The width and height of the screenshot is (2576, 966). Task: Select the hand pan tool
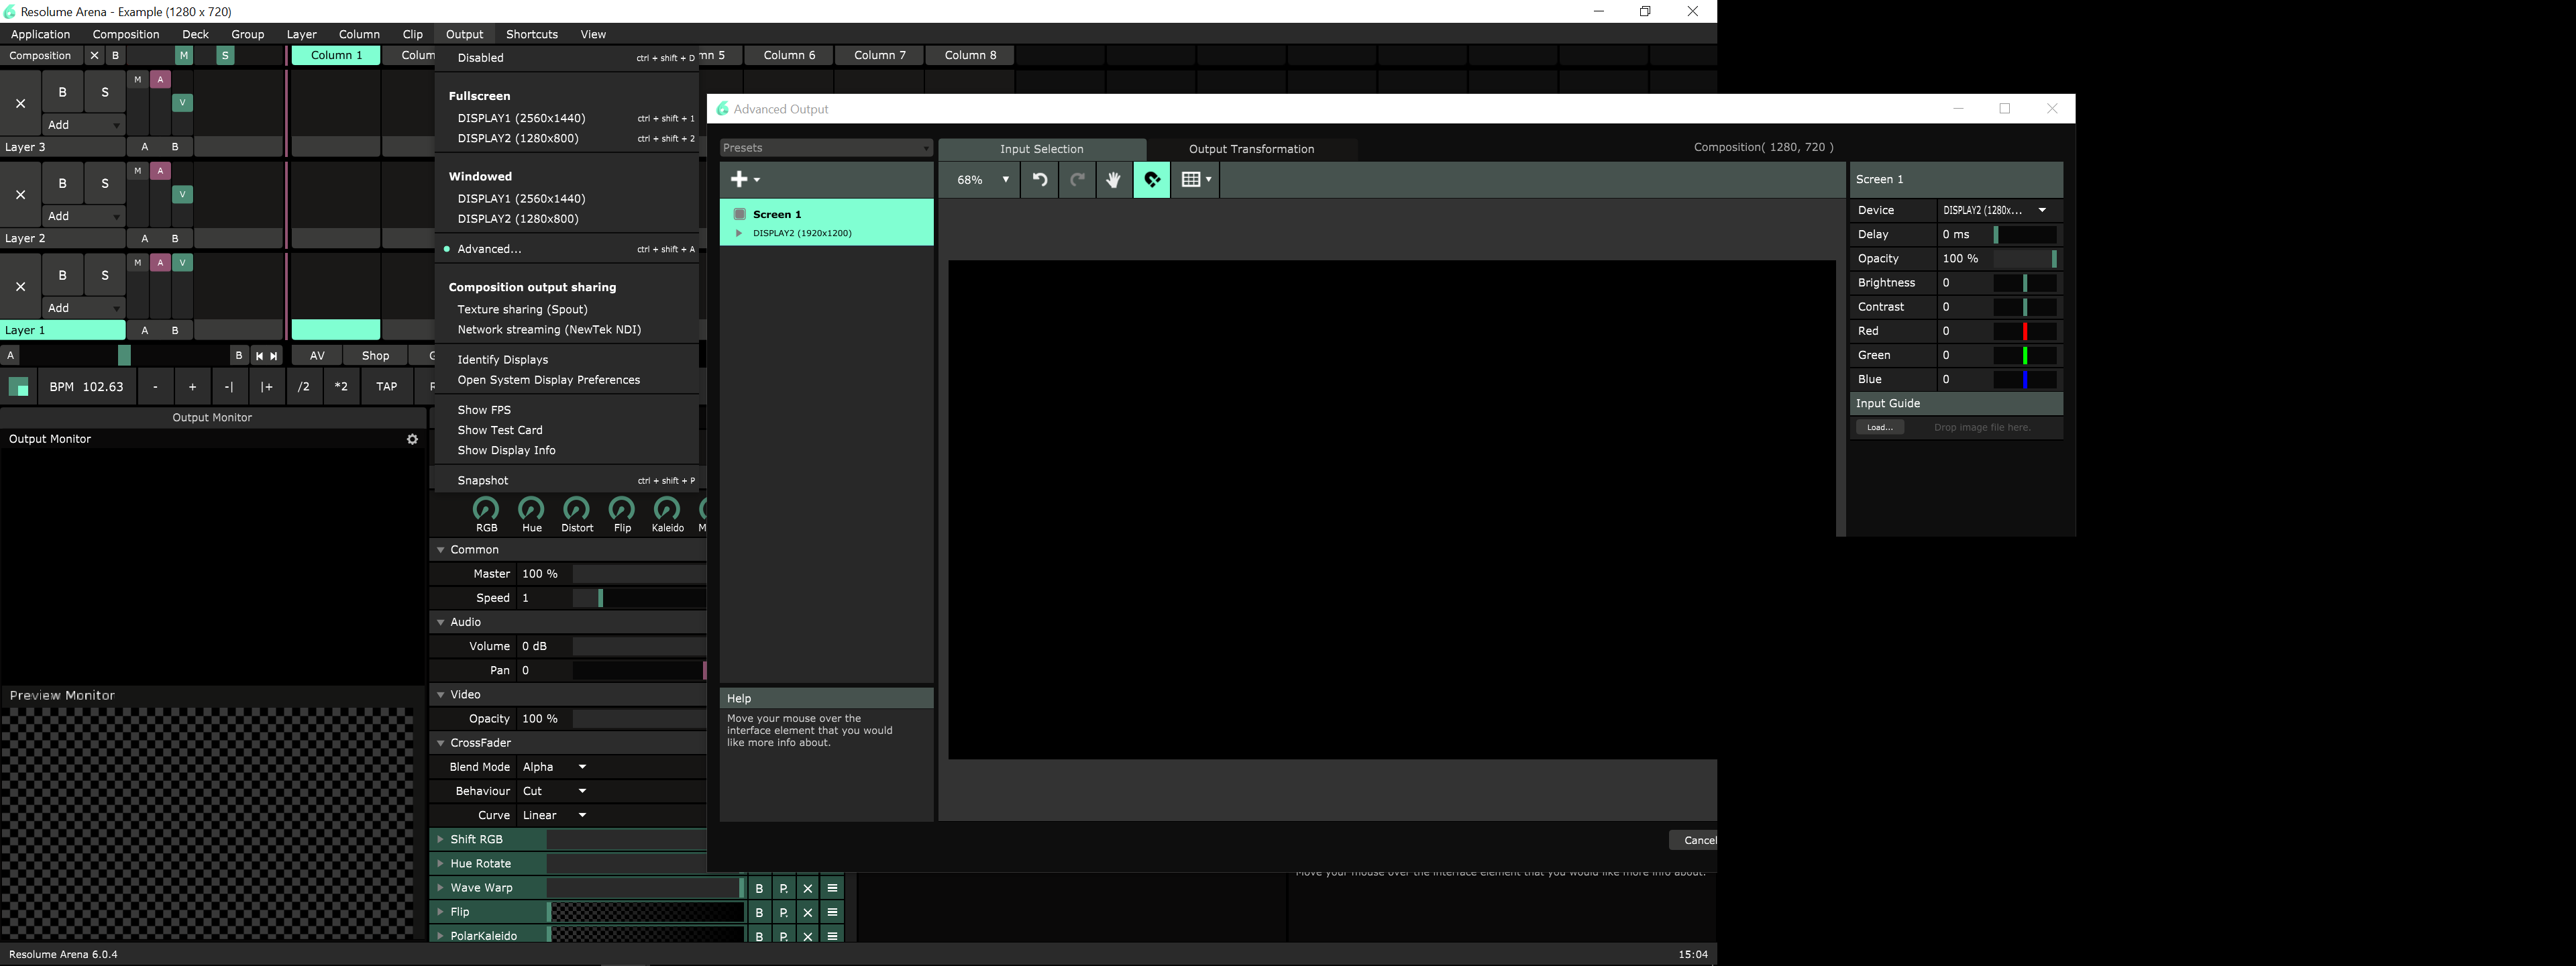coord(1113,180)
